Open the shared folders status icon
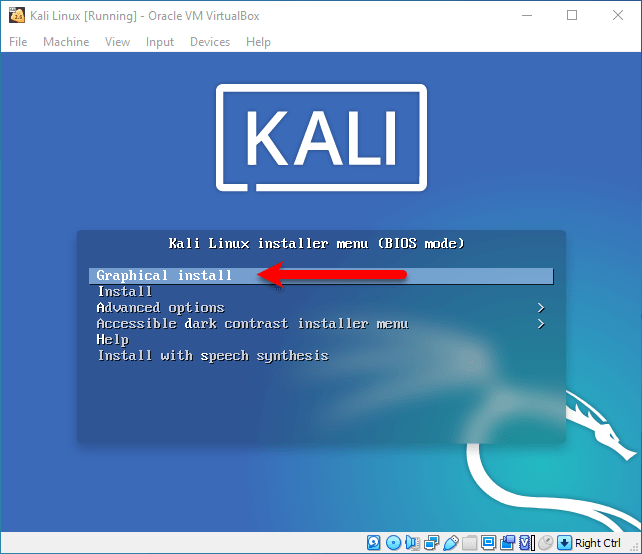 point(470,543)
